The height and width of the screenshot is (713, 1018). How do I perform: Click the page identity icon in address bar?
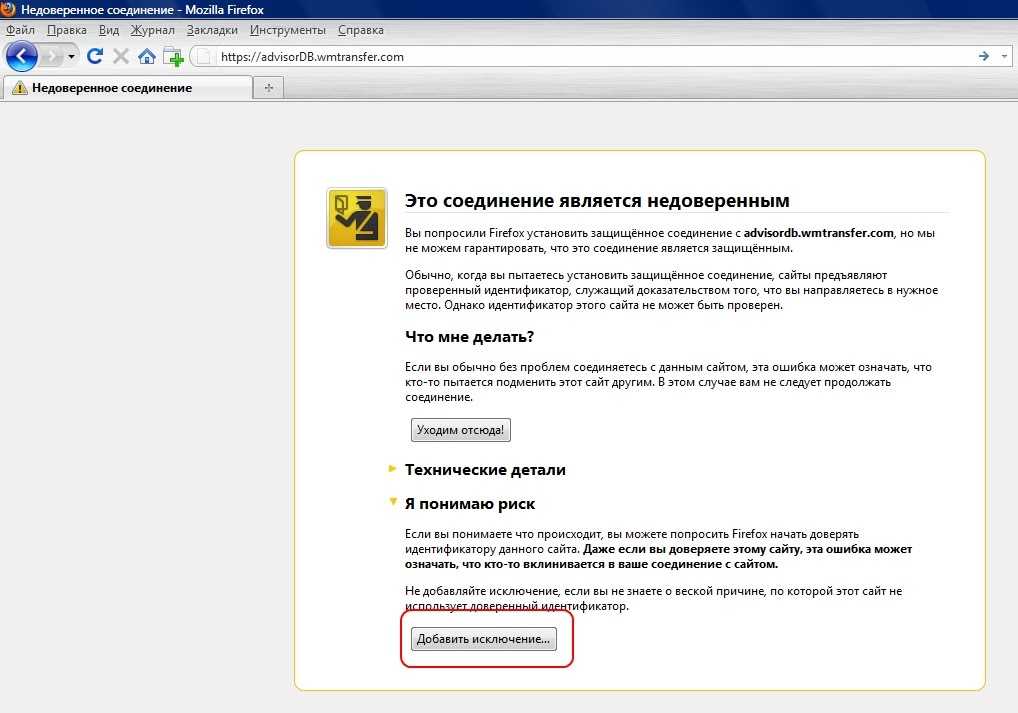203,56
